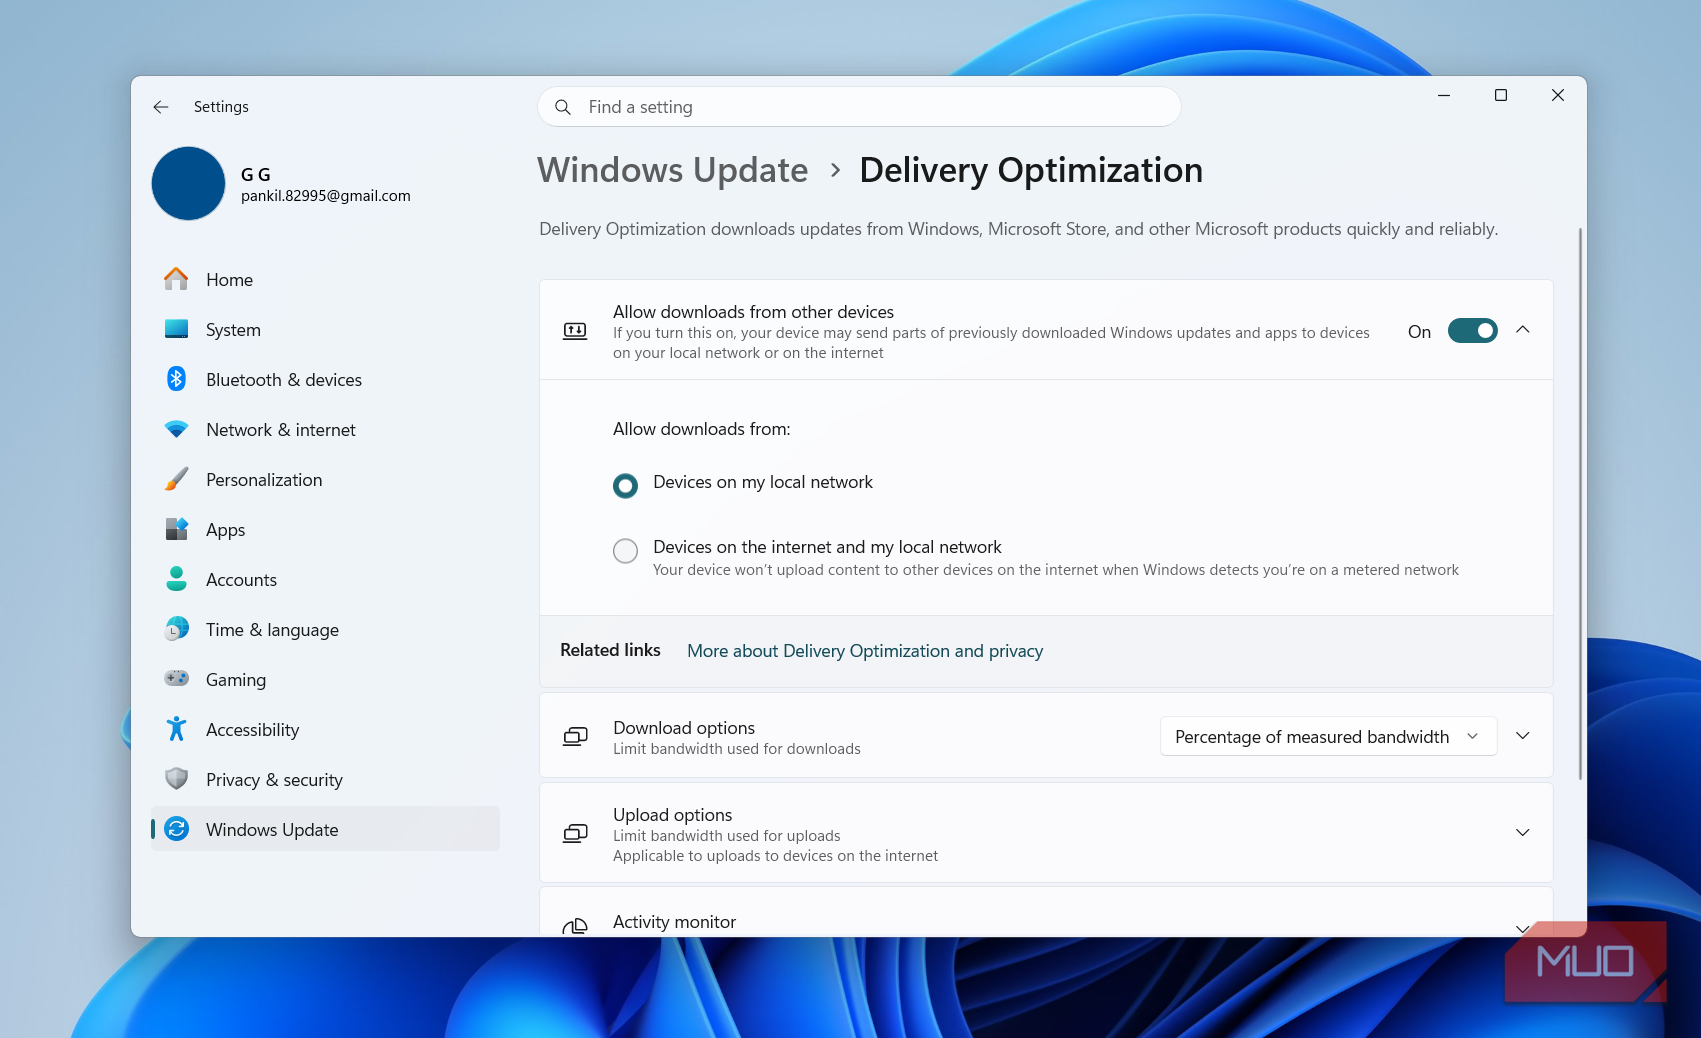Expand the Activity monitor section
This screenshot has width=1701, height=1038.
1523,928
